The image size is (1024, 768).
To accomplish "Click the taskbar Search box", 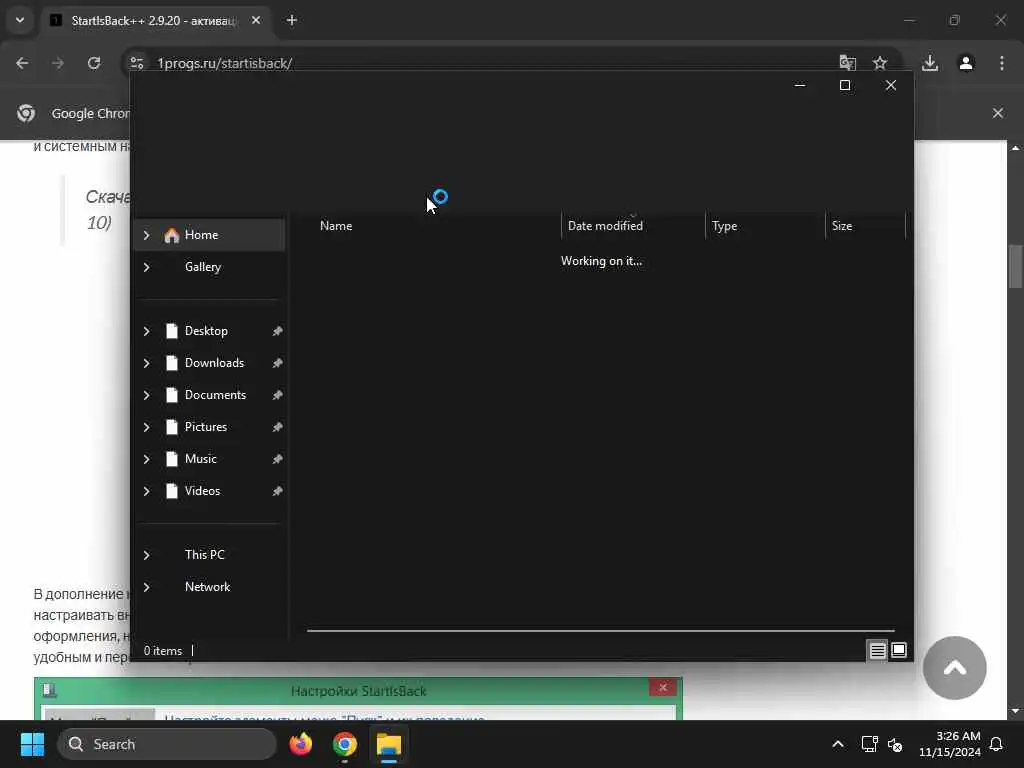I will coord(167,744).
